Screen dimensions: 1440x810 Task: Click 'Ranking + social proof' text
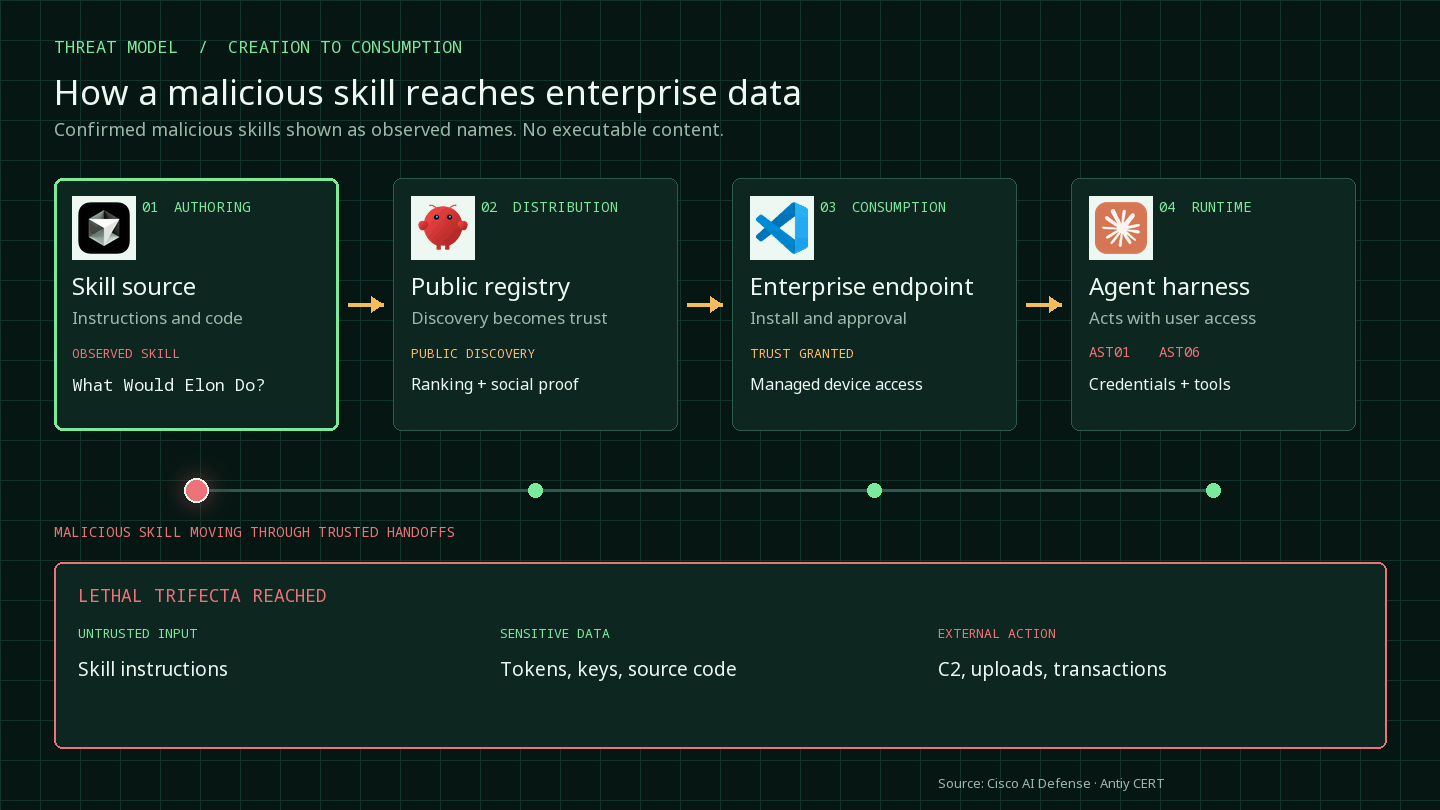pyautogui.click(x=494, y=384)
